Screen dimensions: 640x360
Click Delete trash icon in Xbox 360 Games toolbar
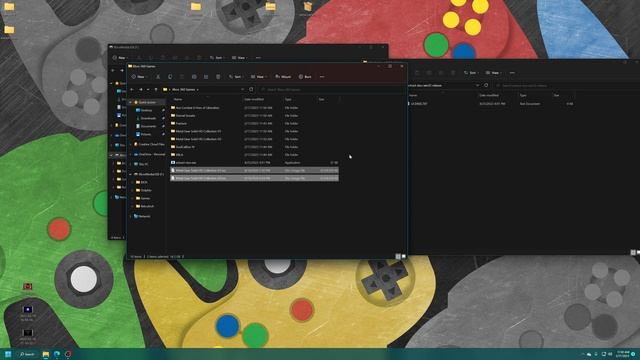(218, 77)
